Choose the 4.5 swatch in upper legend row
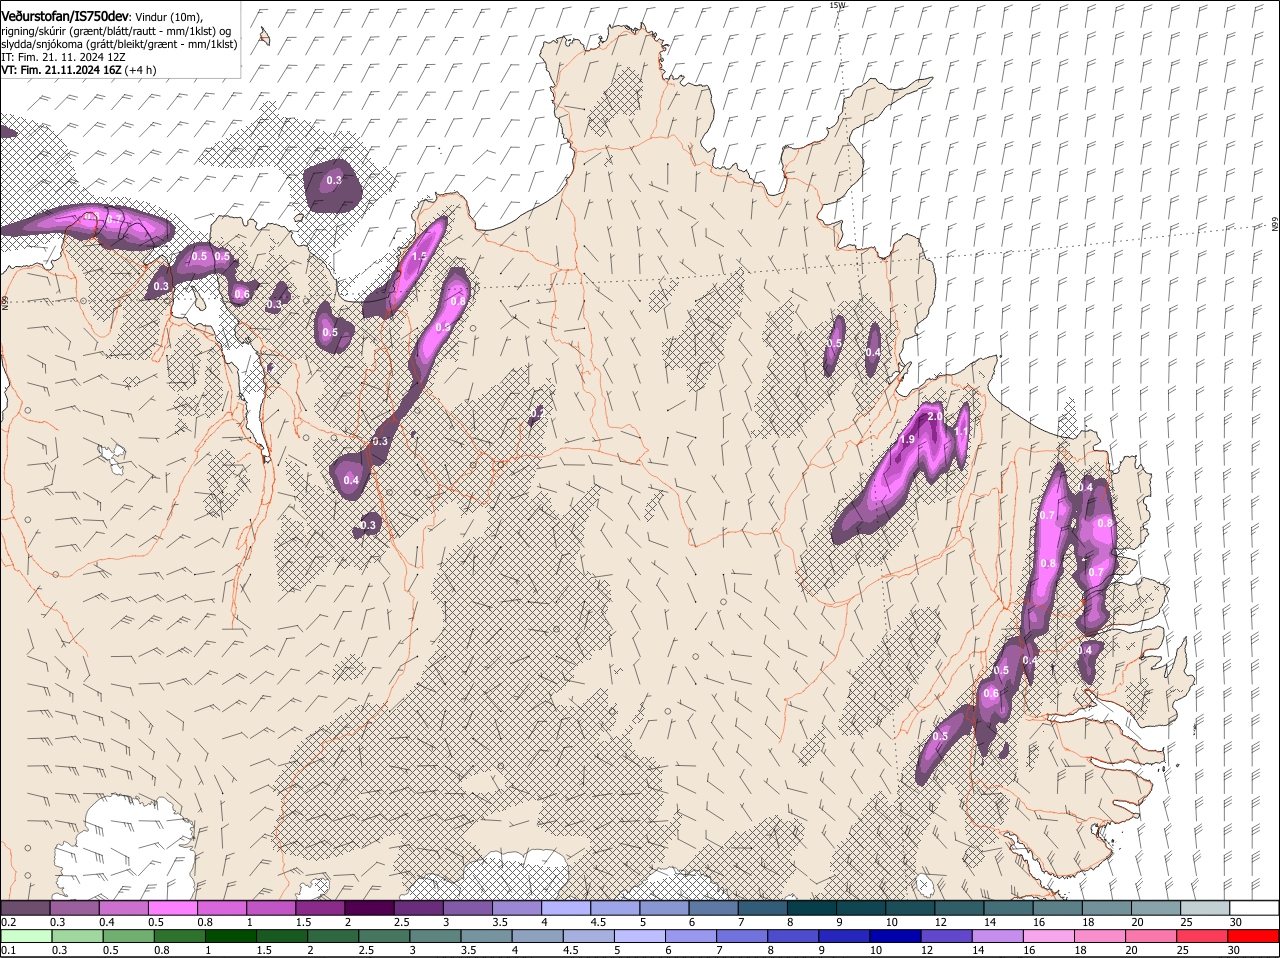The width and height of the screenshot is (1280, 958). [x=615, y=908]
